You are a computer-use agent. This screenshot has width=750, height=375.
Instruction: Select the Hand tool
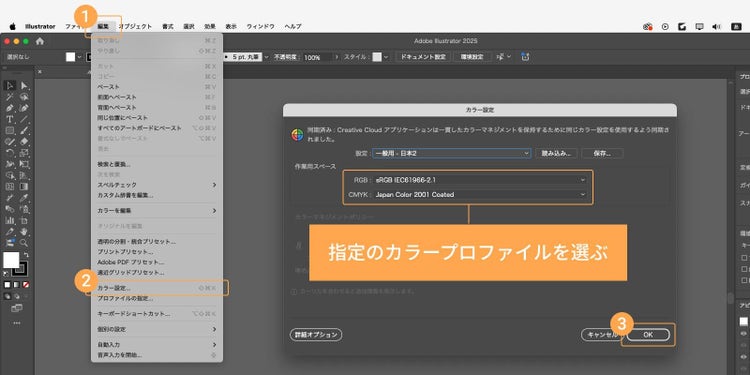[24, 231]
